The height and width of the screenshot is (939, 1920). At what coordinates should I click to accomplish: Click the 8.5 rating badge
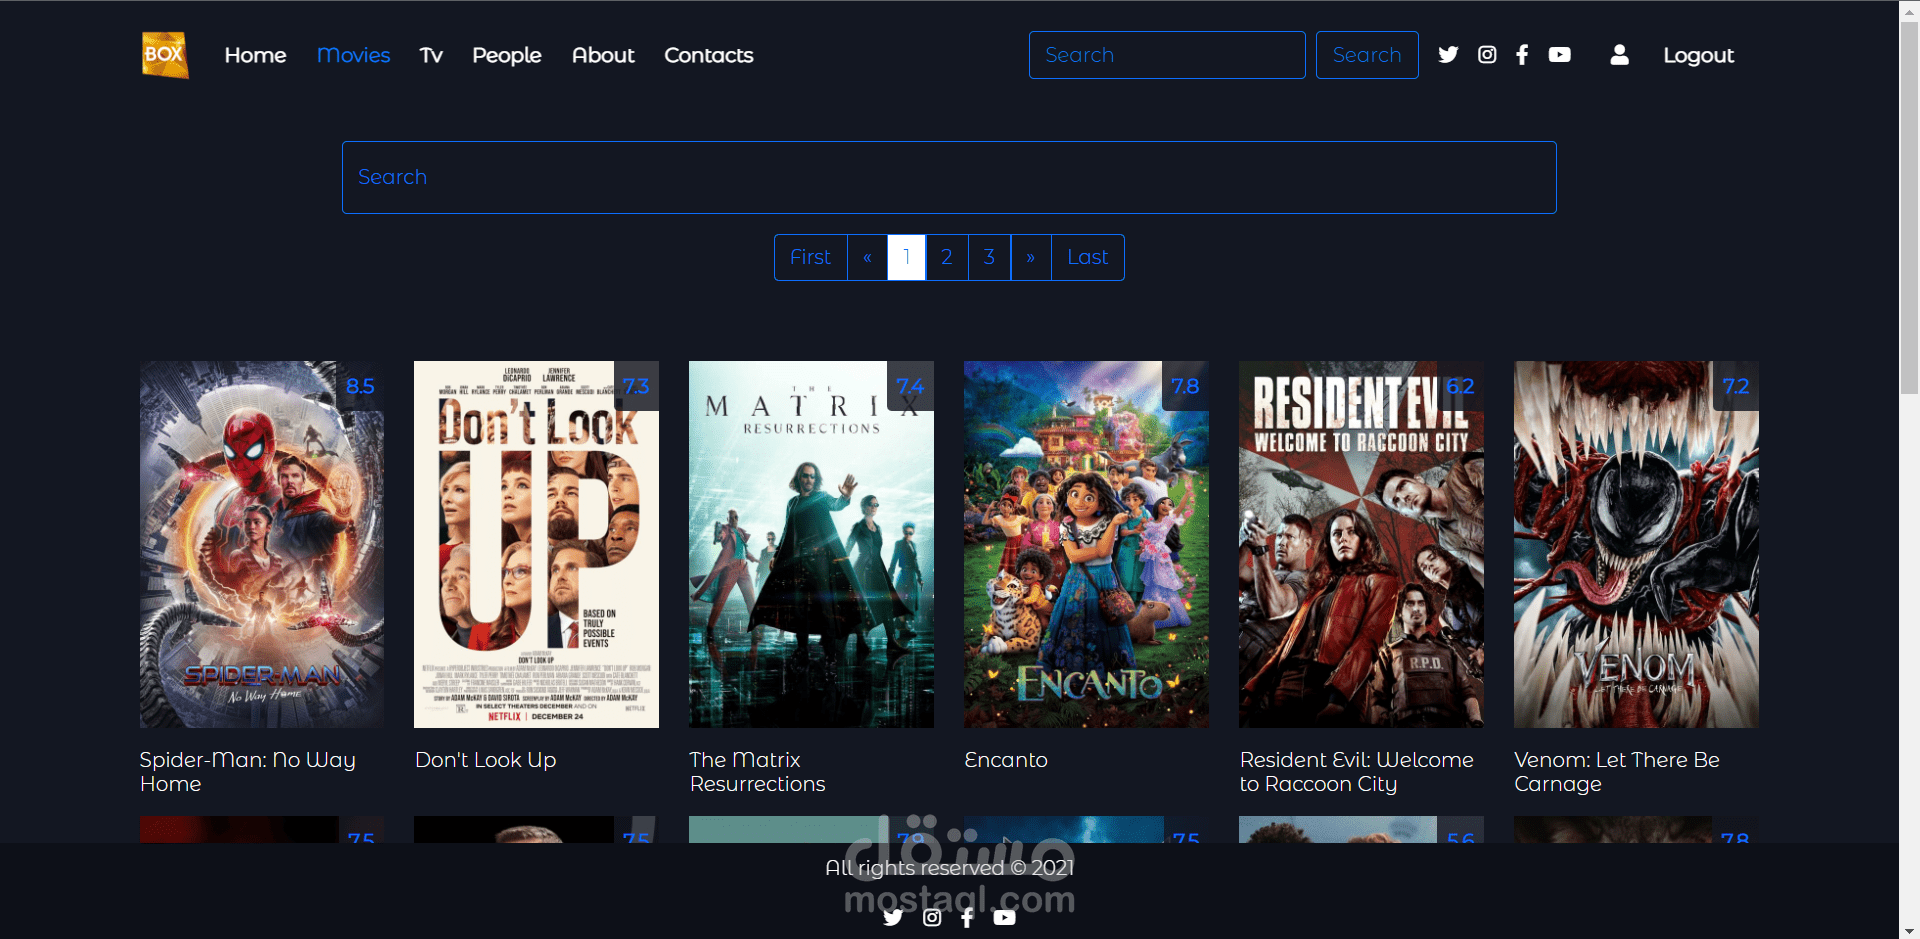click(360, 386)
